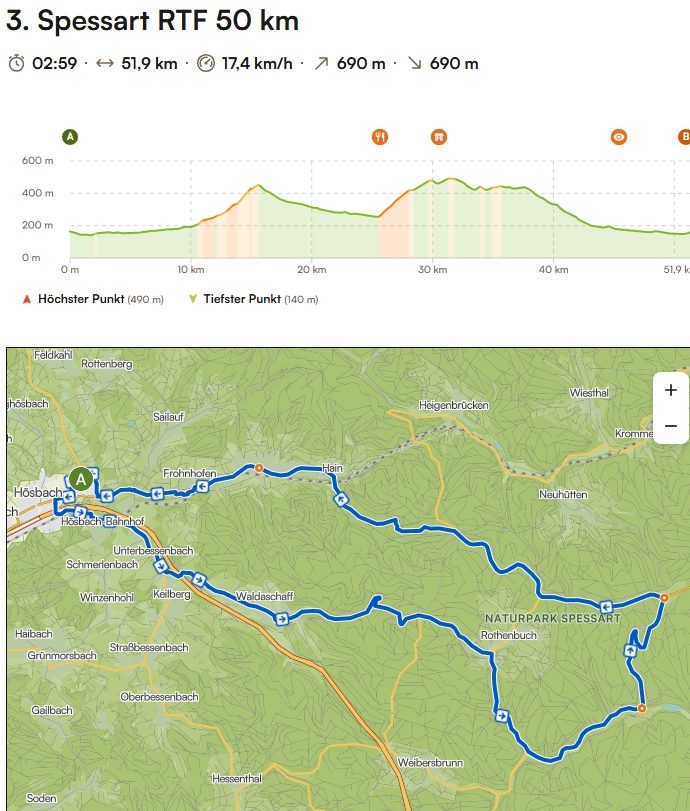Click the average speed gauge icon
This screenshot has height=811, width=690.
point(206,63)
